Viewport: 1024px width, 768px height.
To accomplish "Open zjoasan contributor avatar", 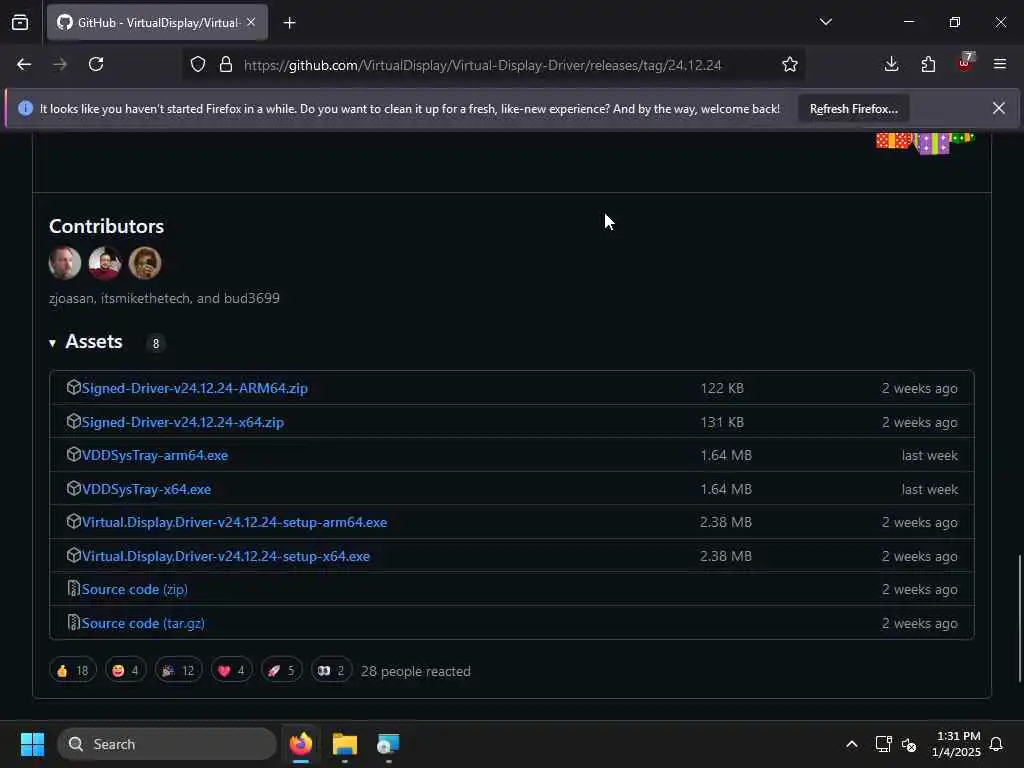I will (65, 263).
